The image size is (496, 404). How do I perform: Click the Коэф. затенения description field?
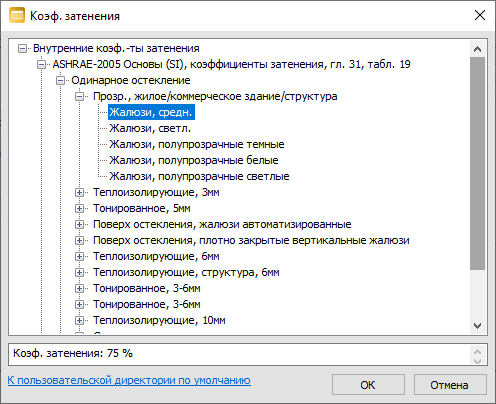248,354
